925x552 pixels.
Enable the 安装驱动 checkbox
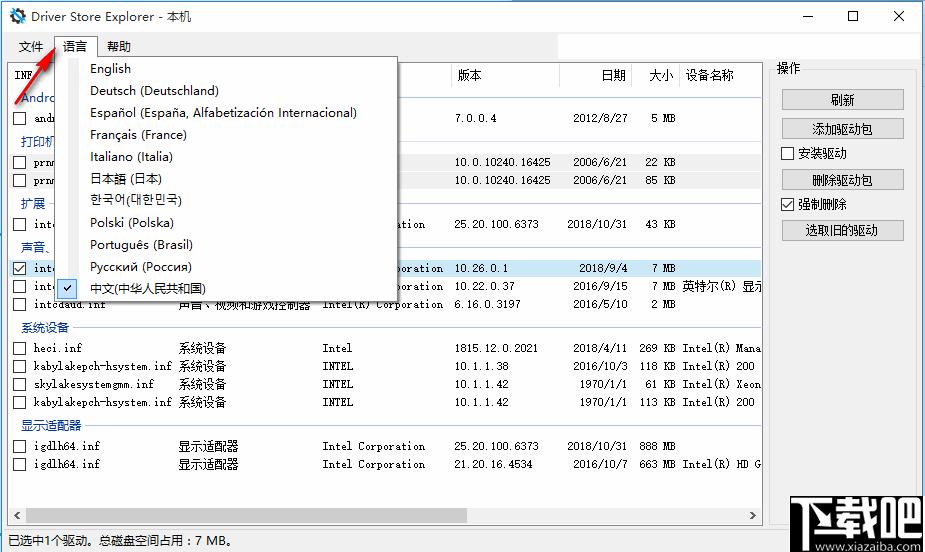788,153
